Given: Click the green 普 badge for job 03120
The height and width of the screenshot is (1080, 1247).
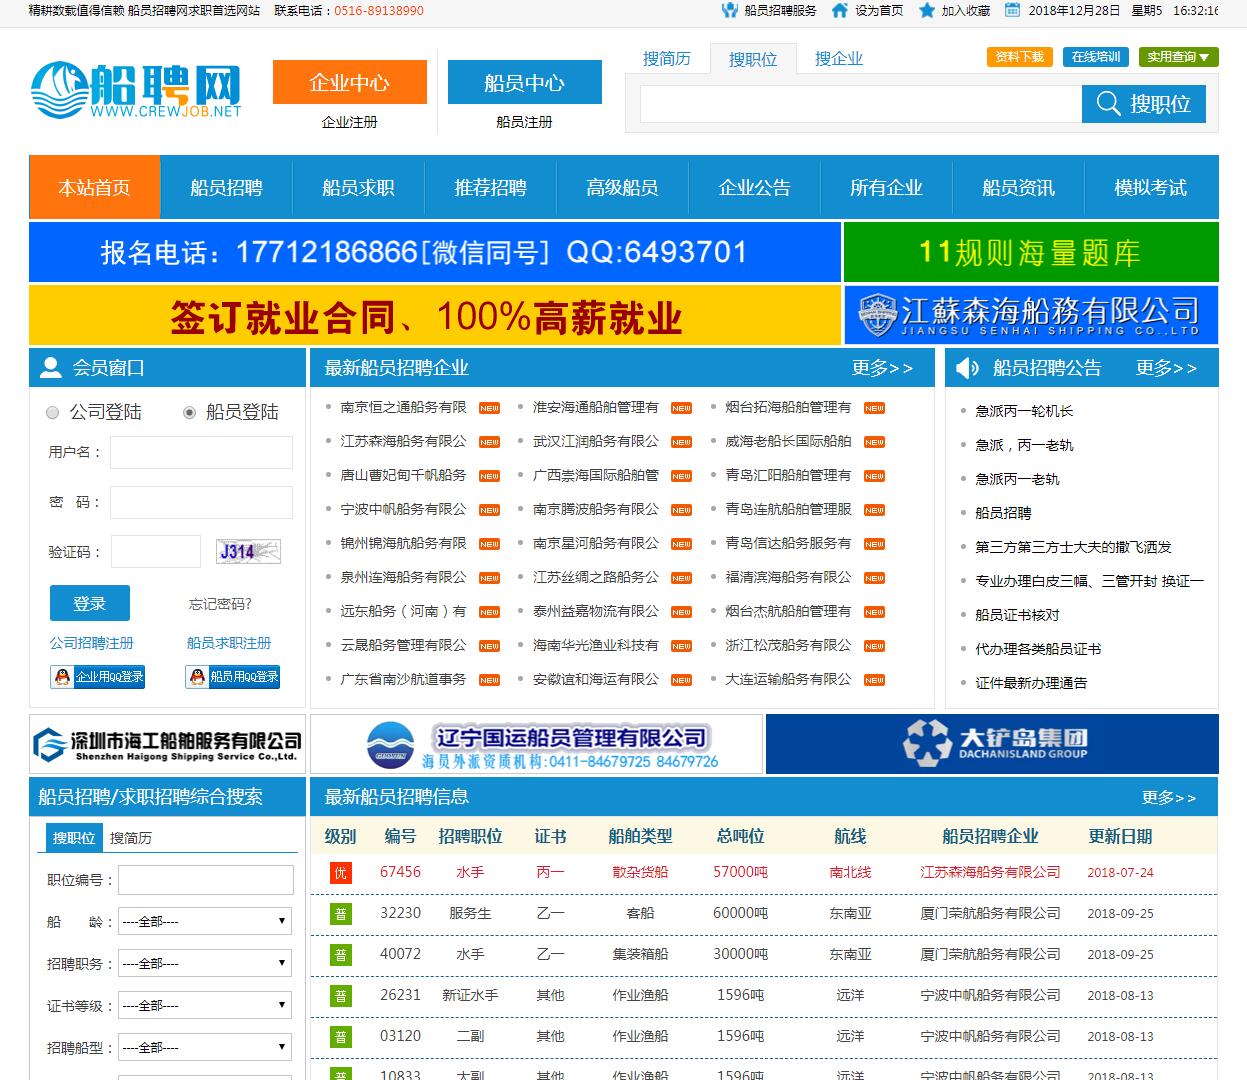Looking at the screenshot, I should pos(341,1037).
